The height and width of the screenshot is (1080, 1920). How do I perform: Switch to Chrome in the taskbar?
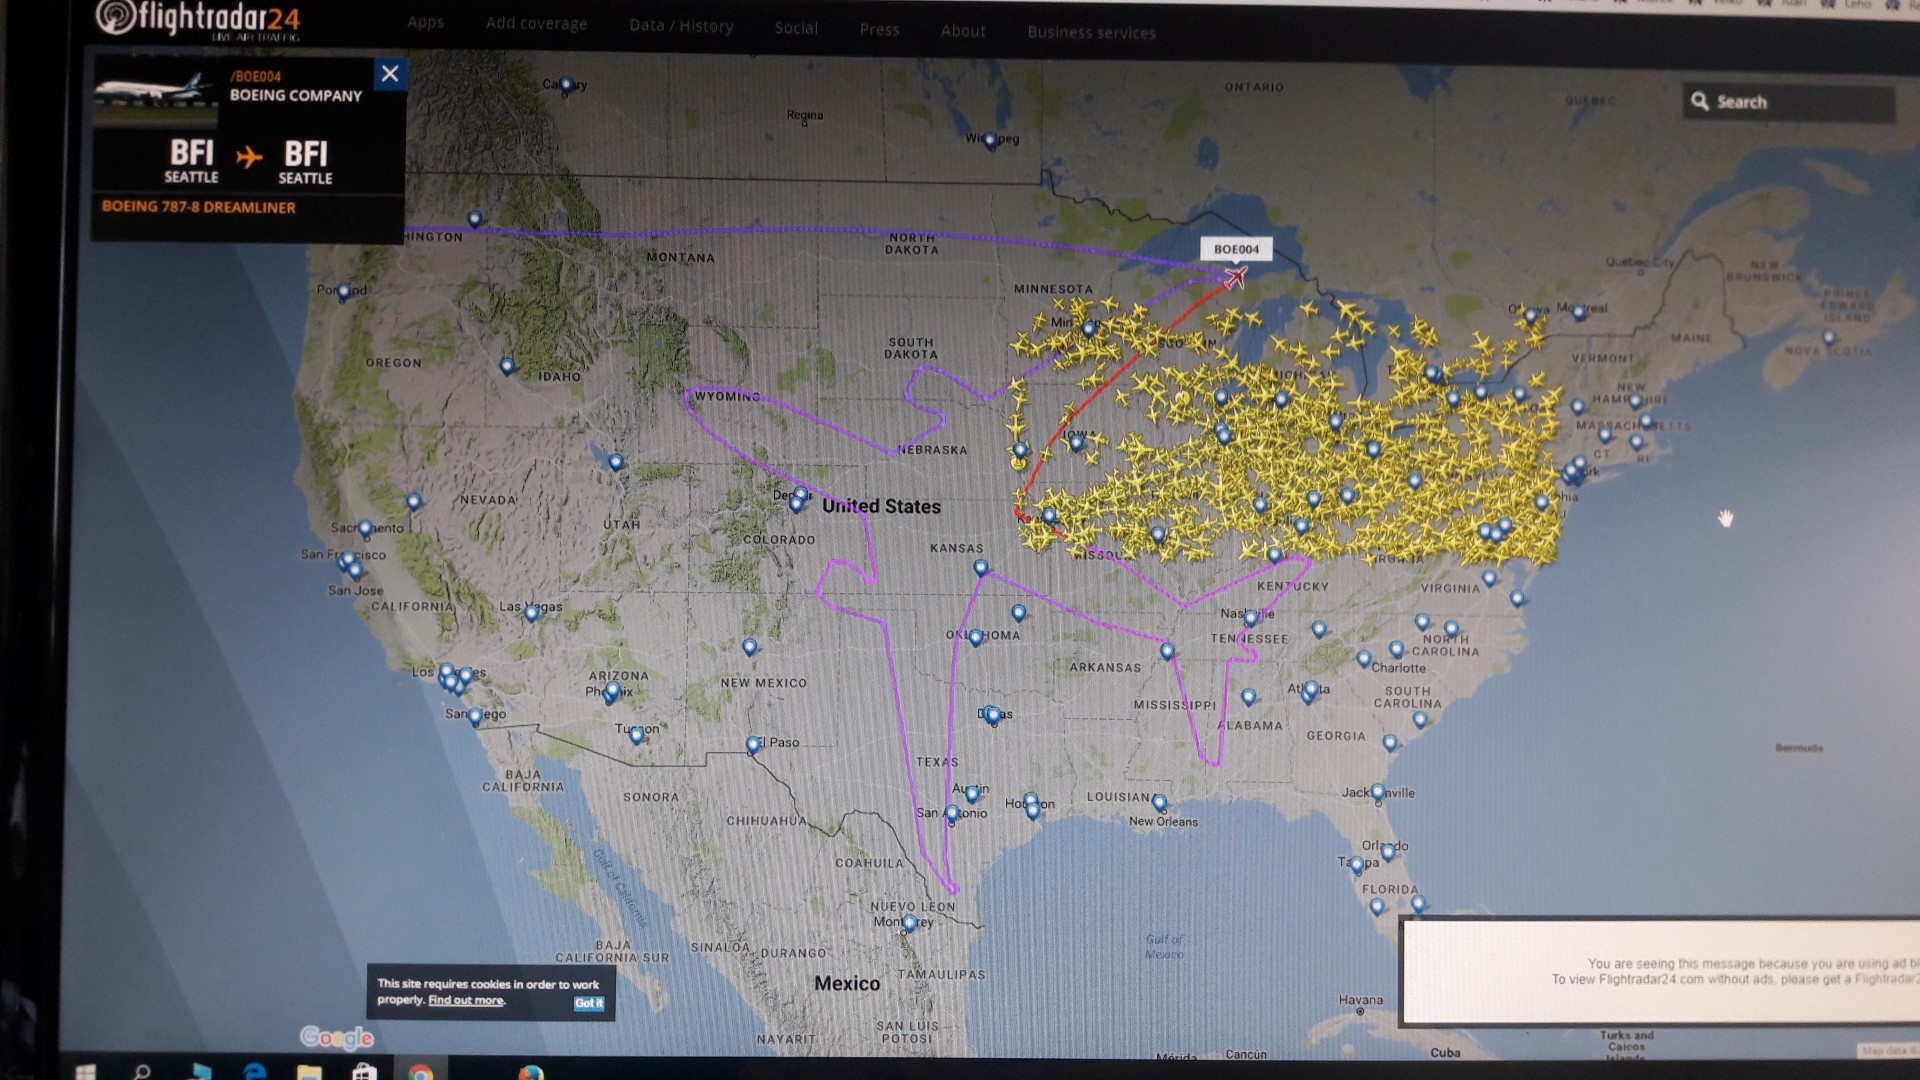421,1073
